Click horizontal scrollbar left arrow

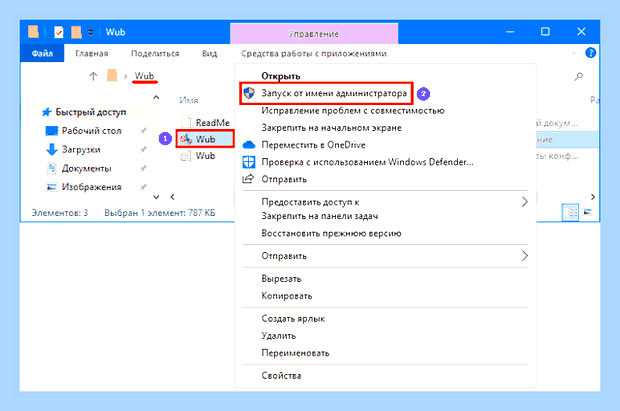click(x=172, y=197)
